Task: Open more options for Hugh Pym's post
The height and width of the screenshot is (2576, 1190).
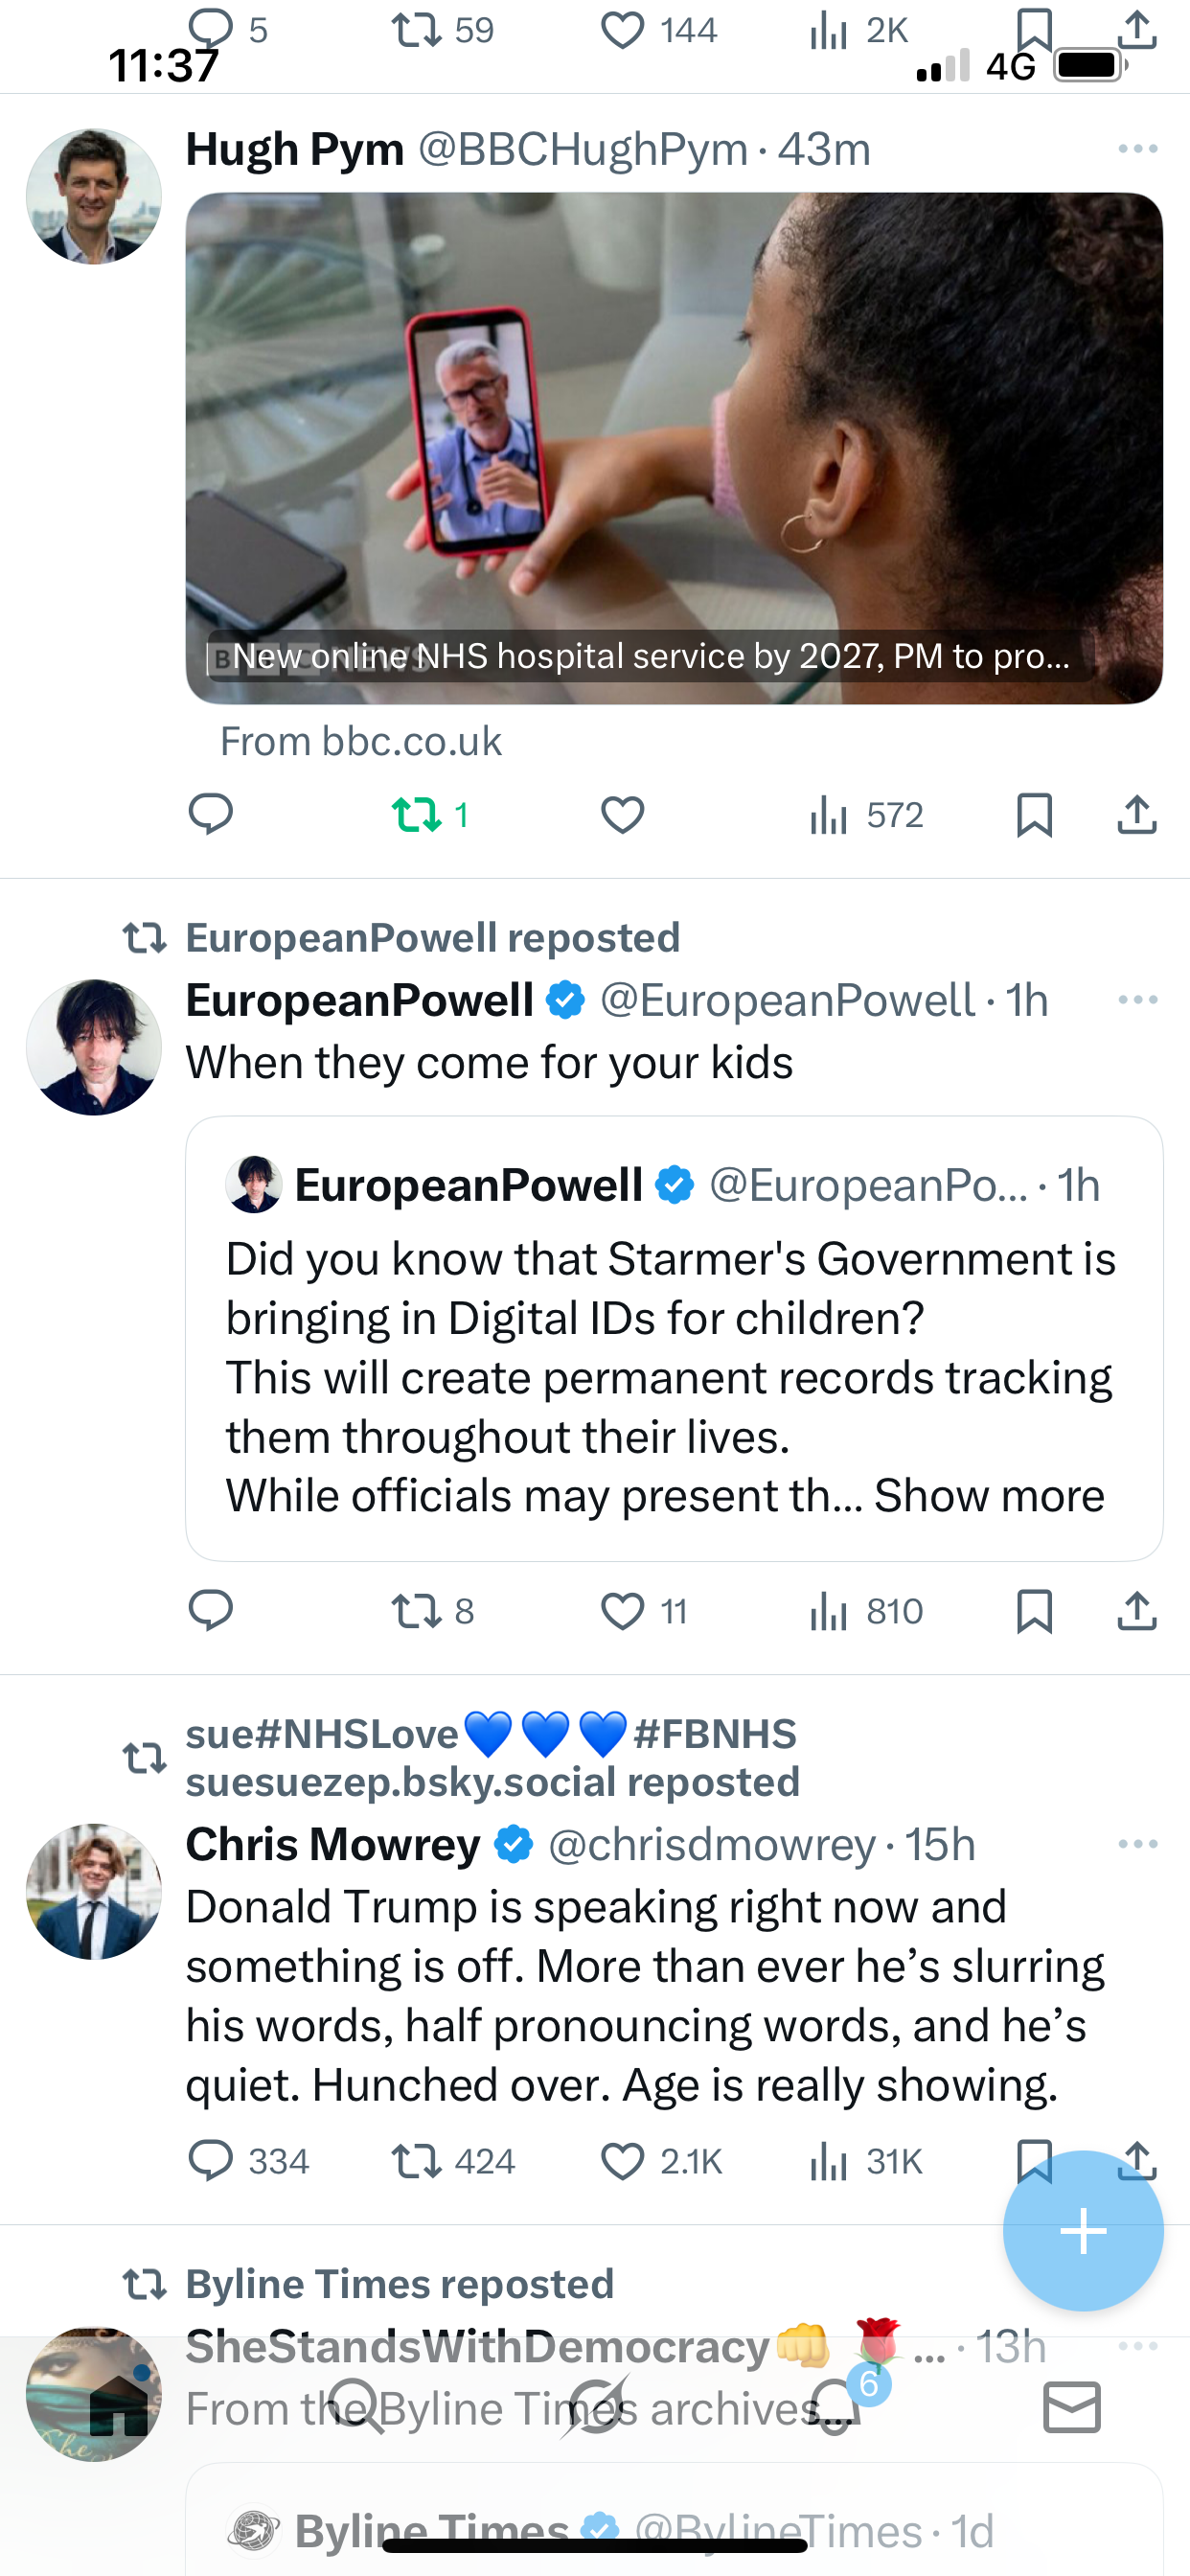Action: coord(1137,149)
